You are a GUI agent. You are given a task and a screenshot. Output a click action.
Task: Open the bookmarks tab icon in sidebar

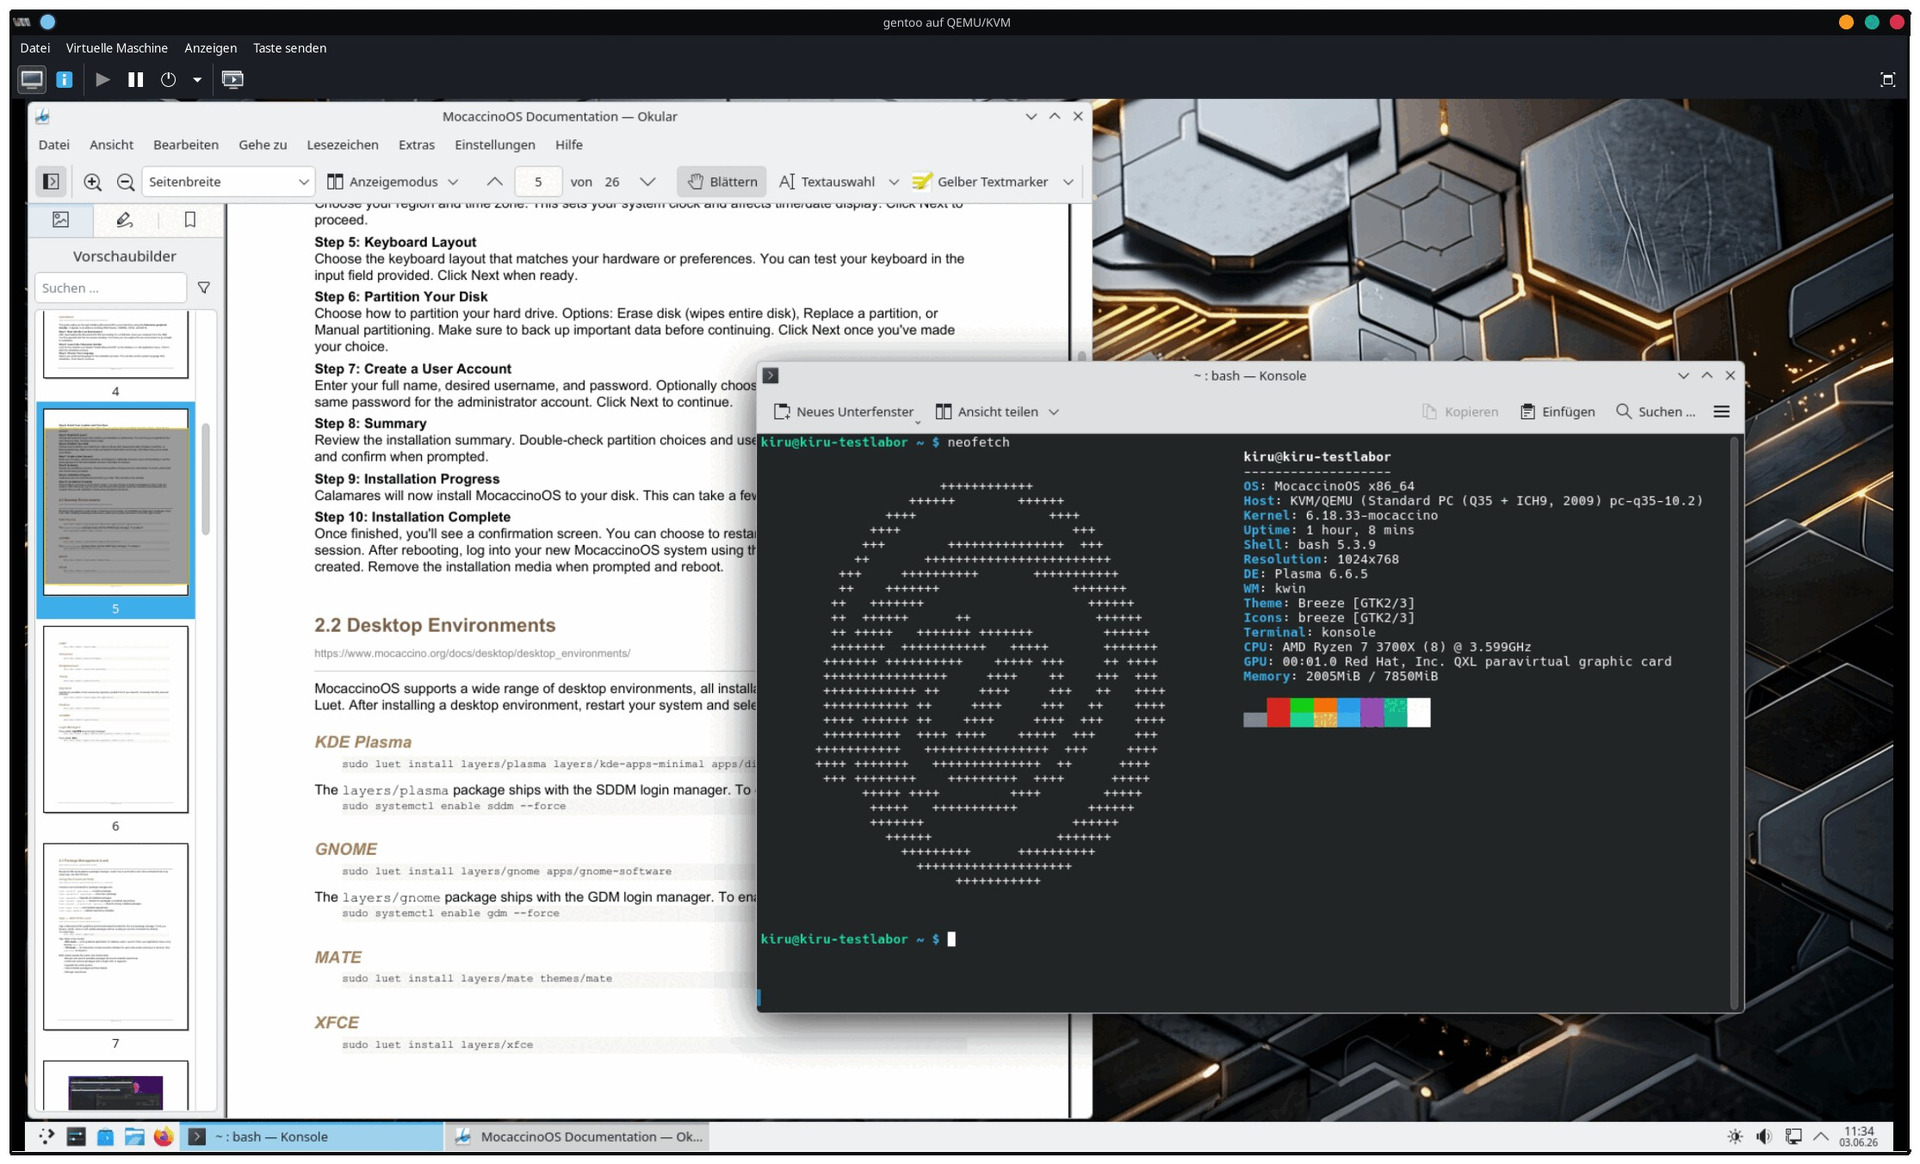(x=190, y=220)
